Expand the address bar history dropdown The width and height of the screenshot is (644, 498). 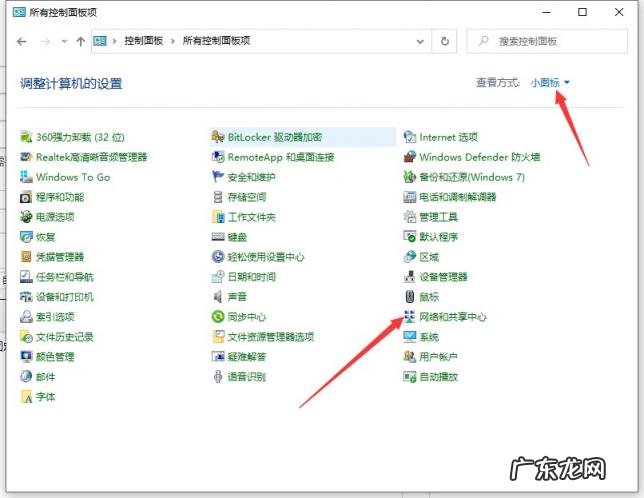(x=420, y=41)
